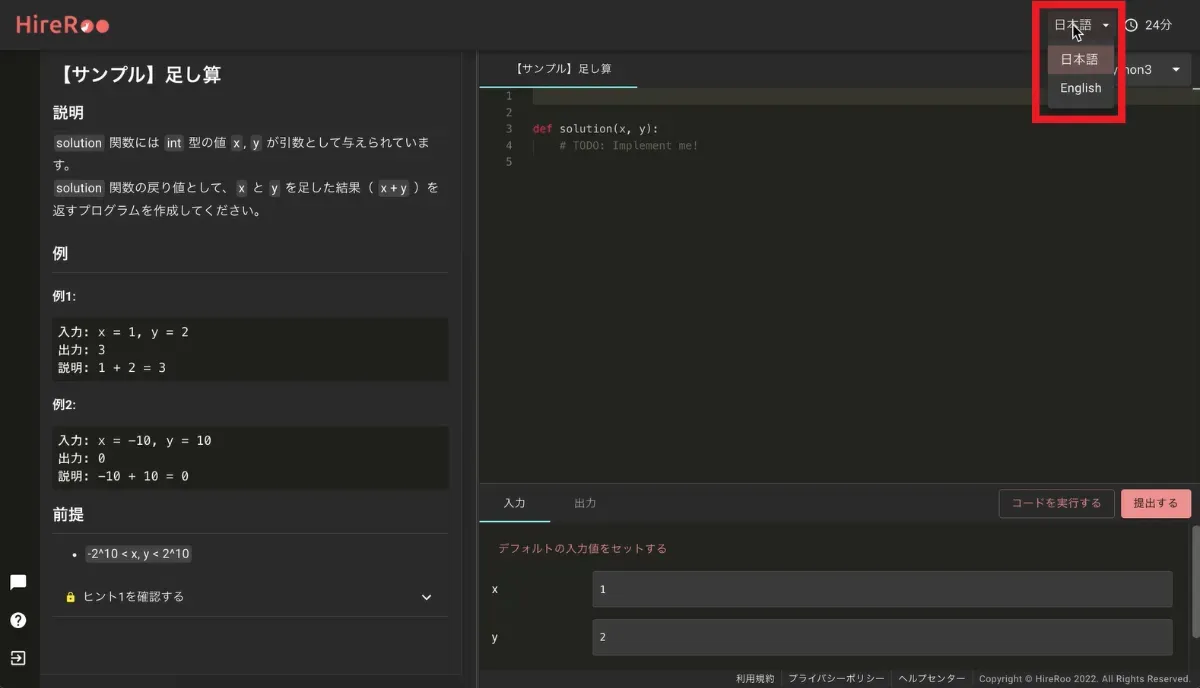Click the 例2: label
This screenshot has height=688, width=1200.
coord(65,405)
